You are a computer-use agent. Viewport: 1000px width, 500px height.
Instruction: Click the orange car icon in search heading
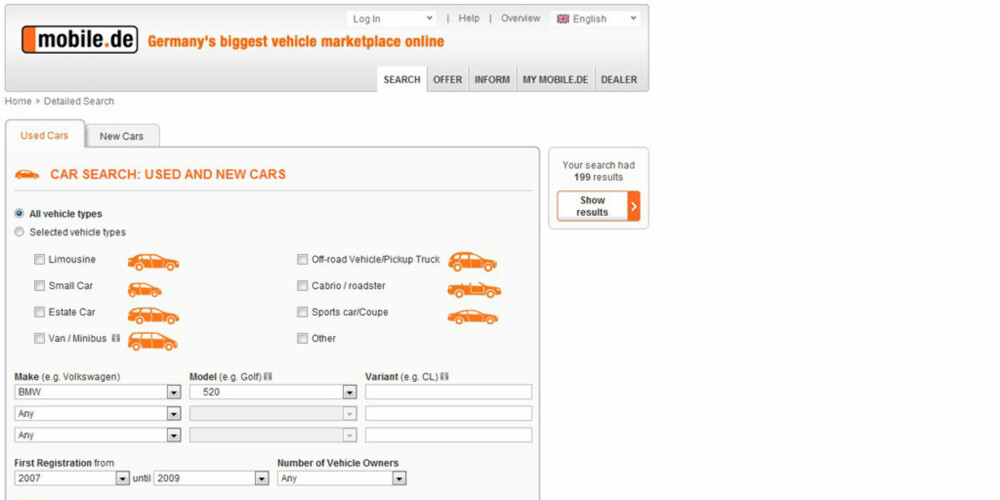click(27, 175)
